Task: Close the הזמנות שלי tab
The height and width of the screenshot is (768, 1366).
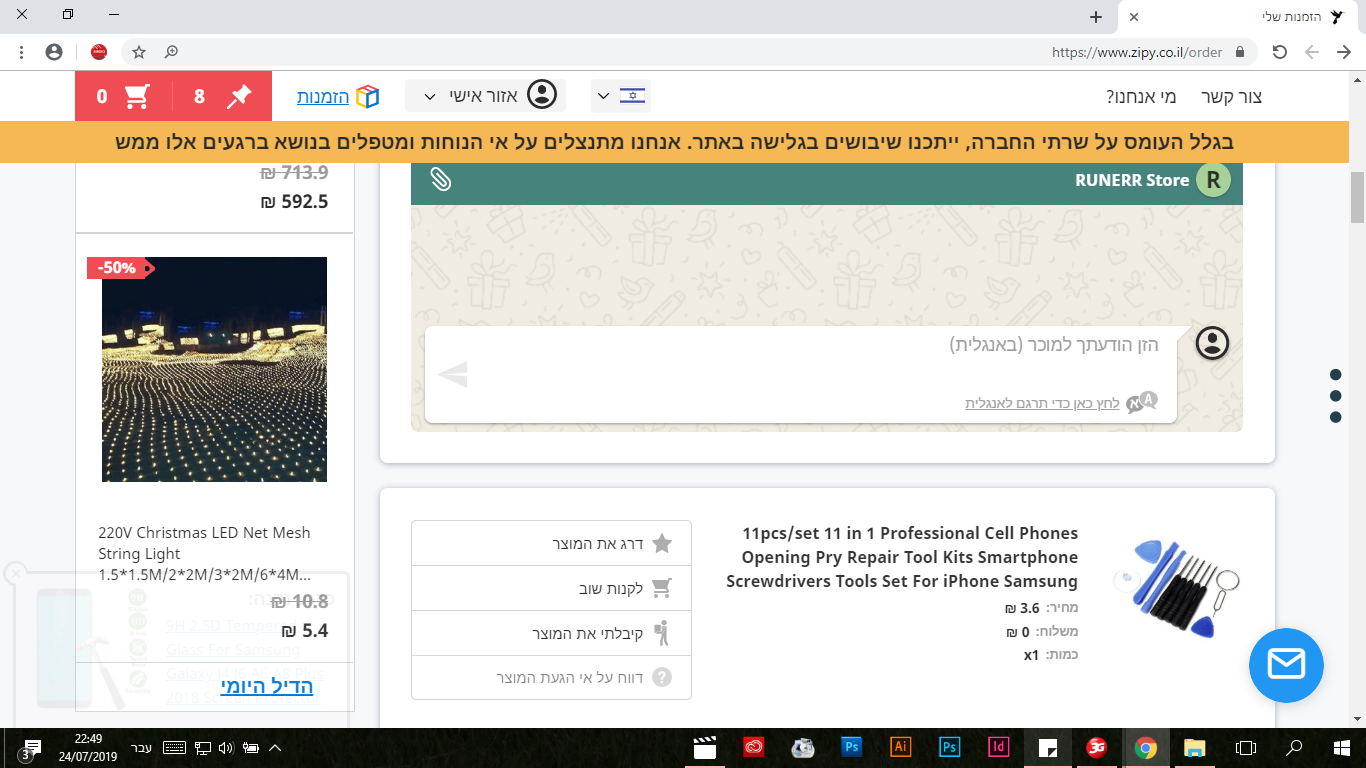Action: pos(1134,17)
